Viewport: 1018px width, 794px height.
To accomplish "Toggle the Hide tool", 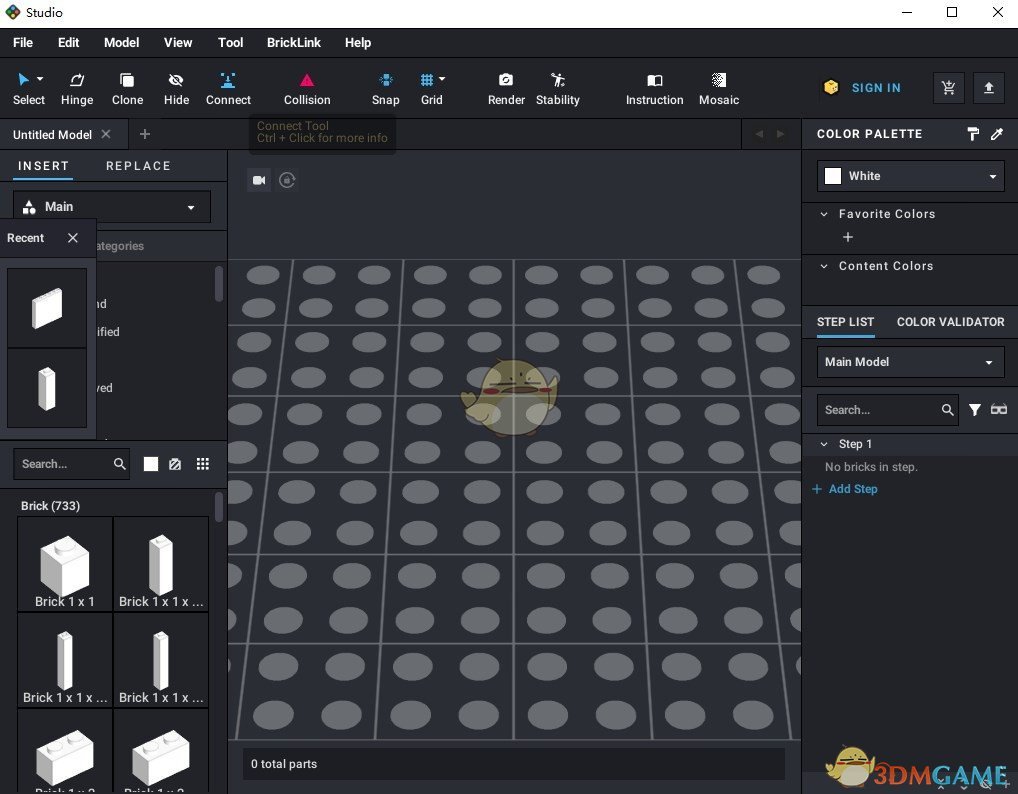I will (176, 88).
